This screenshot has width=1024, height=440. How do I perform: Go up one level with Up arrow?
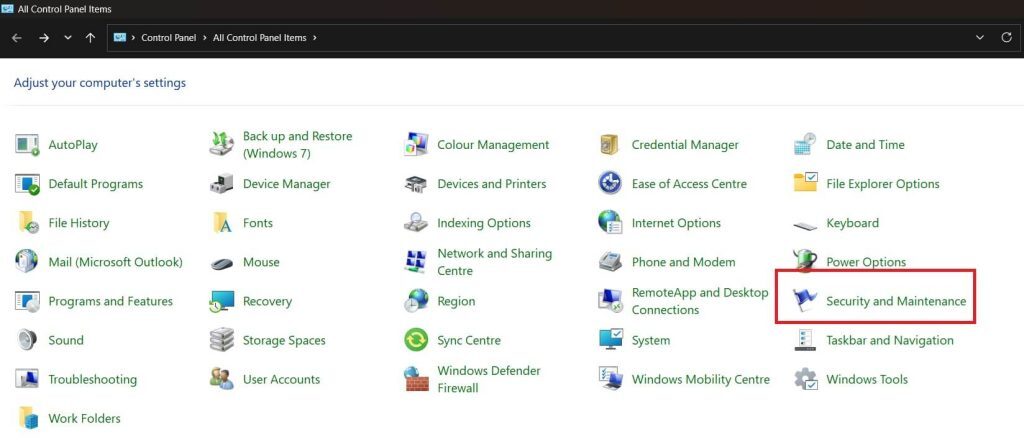(91, 38)
